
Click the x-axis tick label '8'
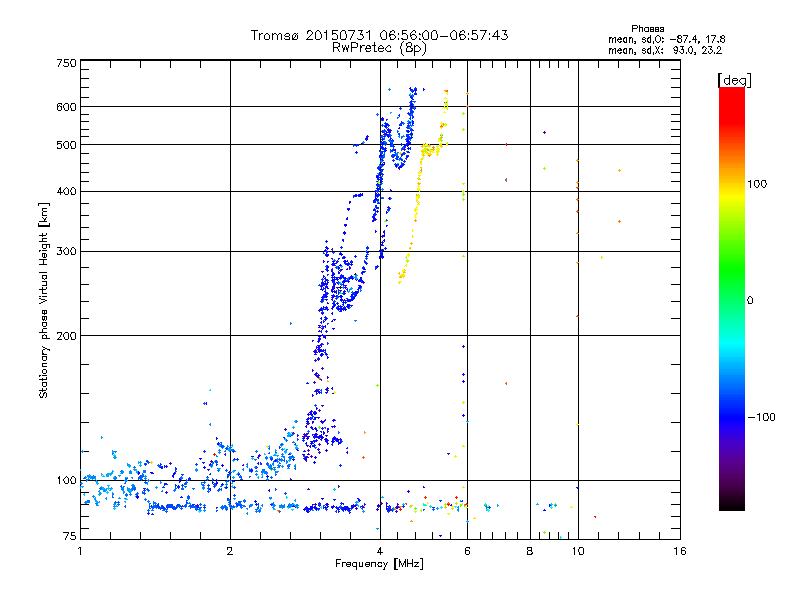pyautogui.click(x=530, y=551)
